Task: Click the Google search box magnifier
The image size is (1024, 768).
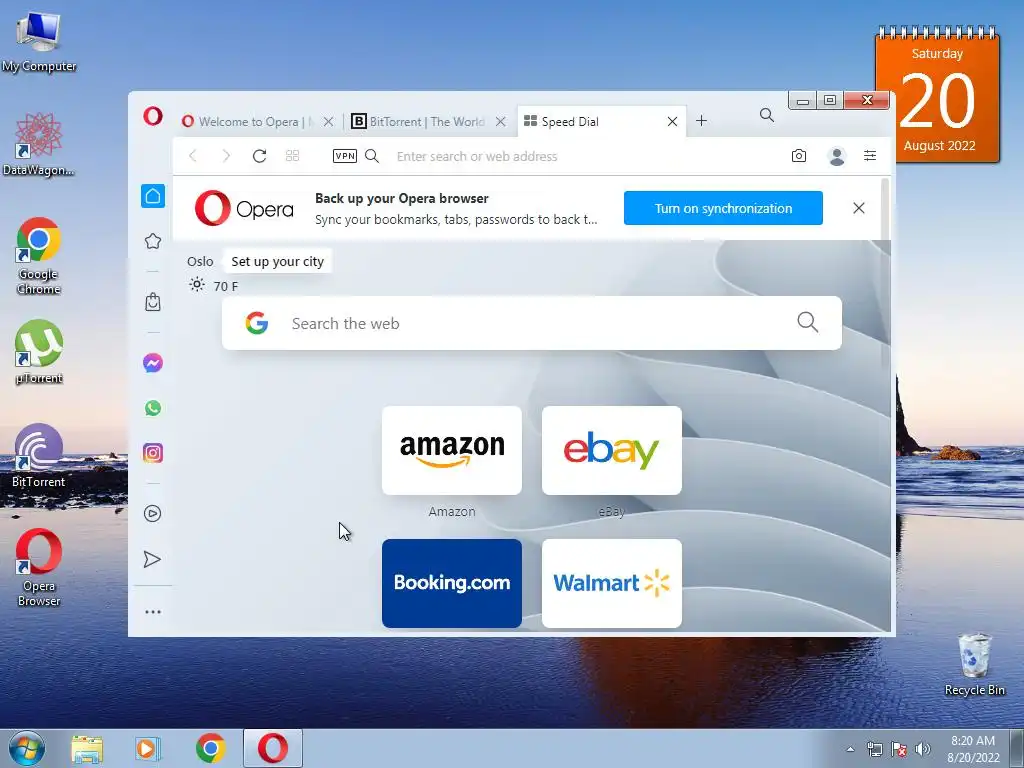Action: point(808,322)
